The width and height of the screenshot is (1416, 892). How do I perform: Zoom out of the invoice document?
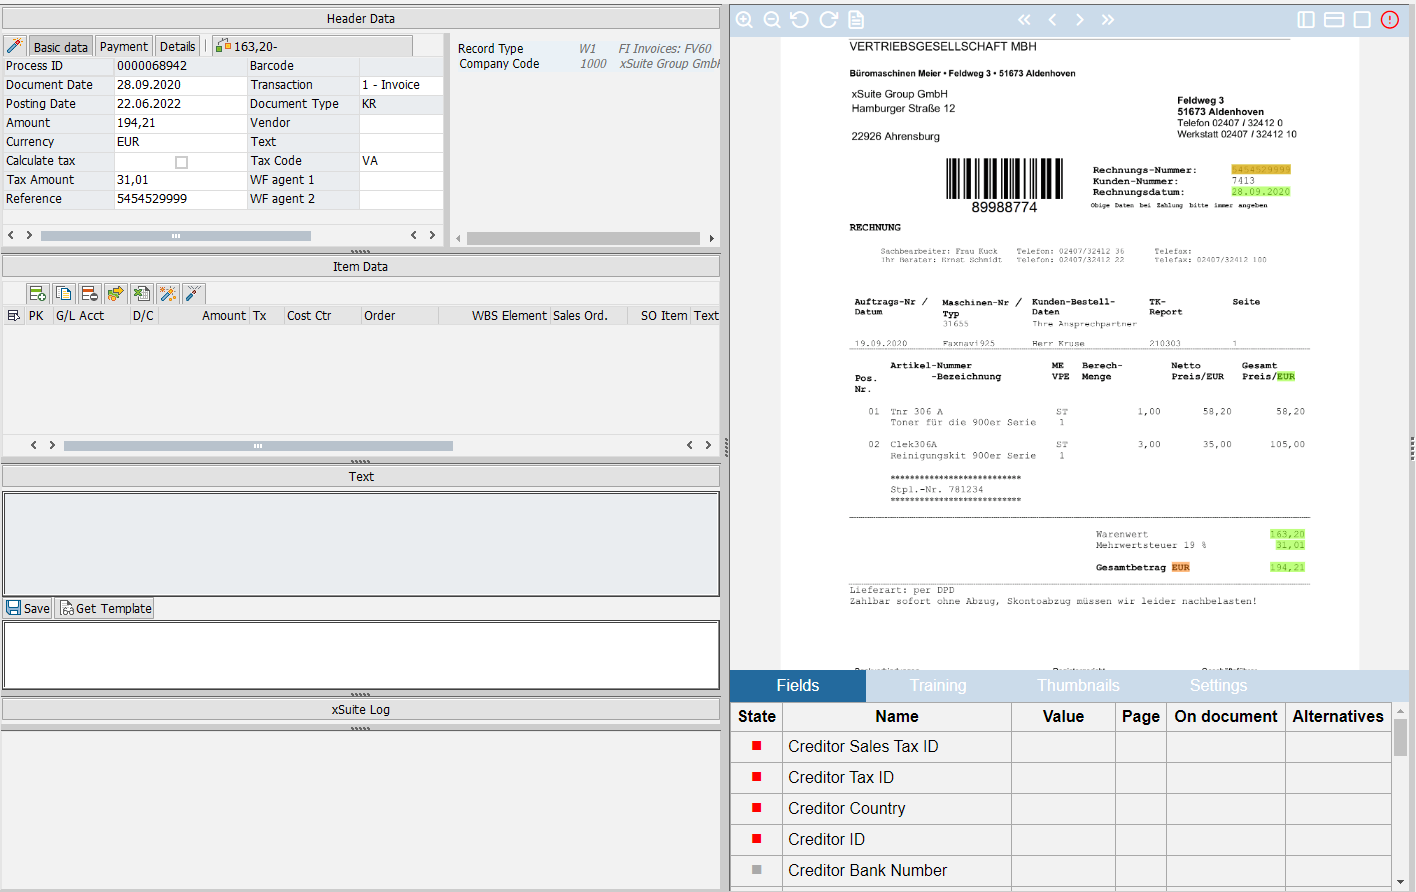tap(772, 19)
